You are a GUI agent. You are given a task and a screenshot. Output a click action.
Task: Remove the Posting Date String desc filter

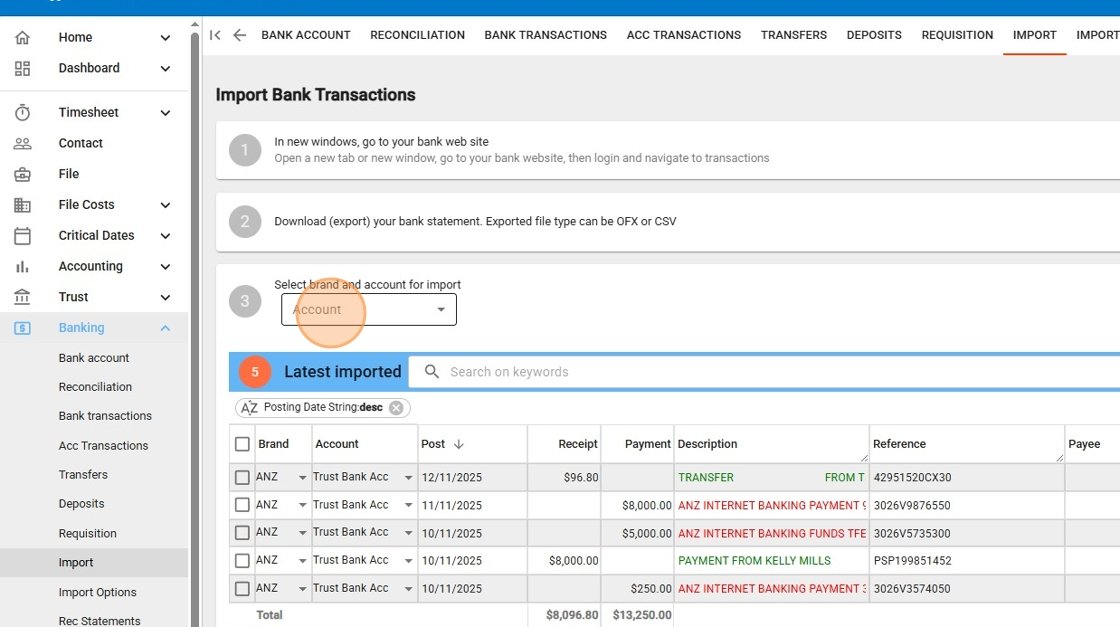pos(396,408)
